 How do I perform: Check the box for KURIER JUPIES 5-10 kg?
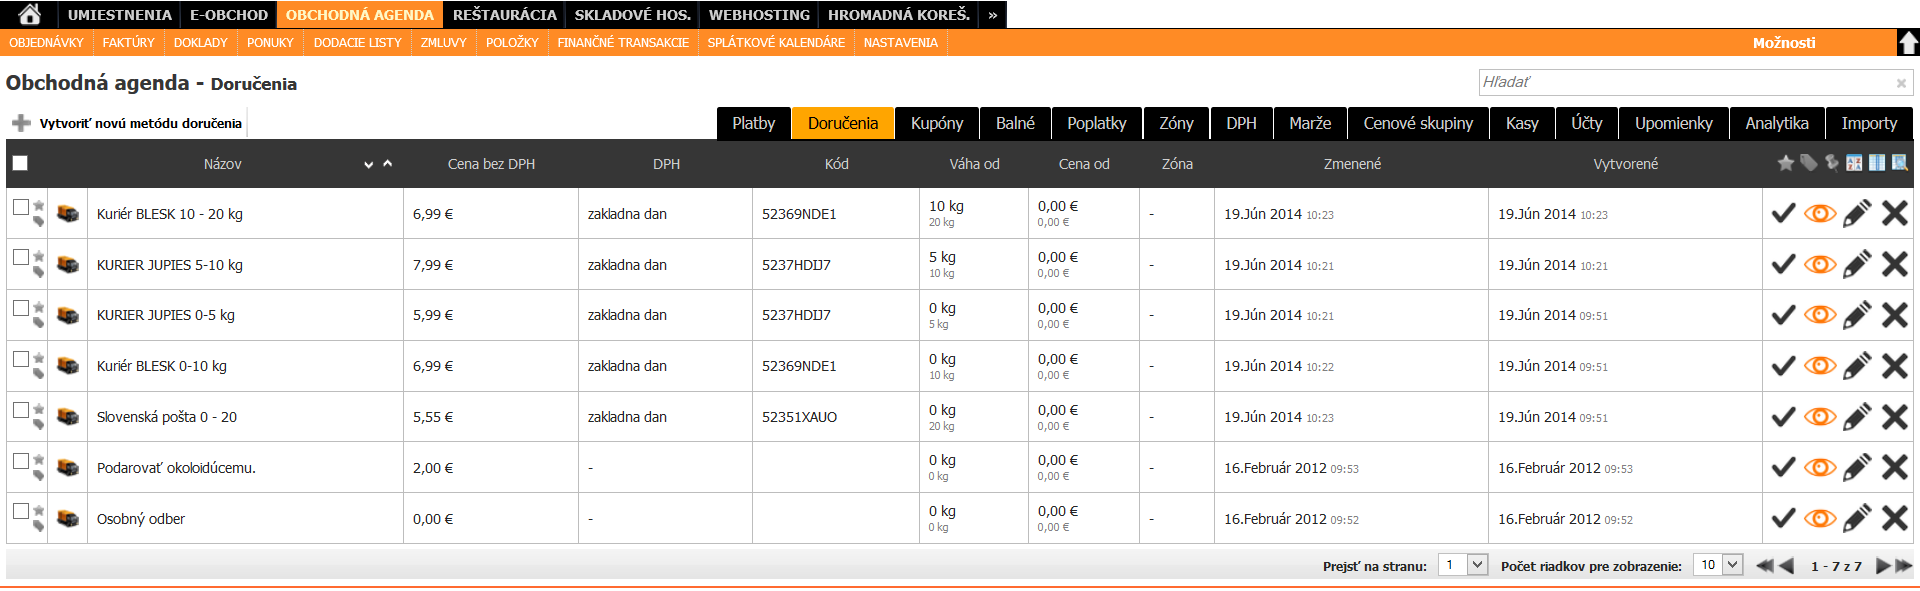point(20,258)
